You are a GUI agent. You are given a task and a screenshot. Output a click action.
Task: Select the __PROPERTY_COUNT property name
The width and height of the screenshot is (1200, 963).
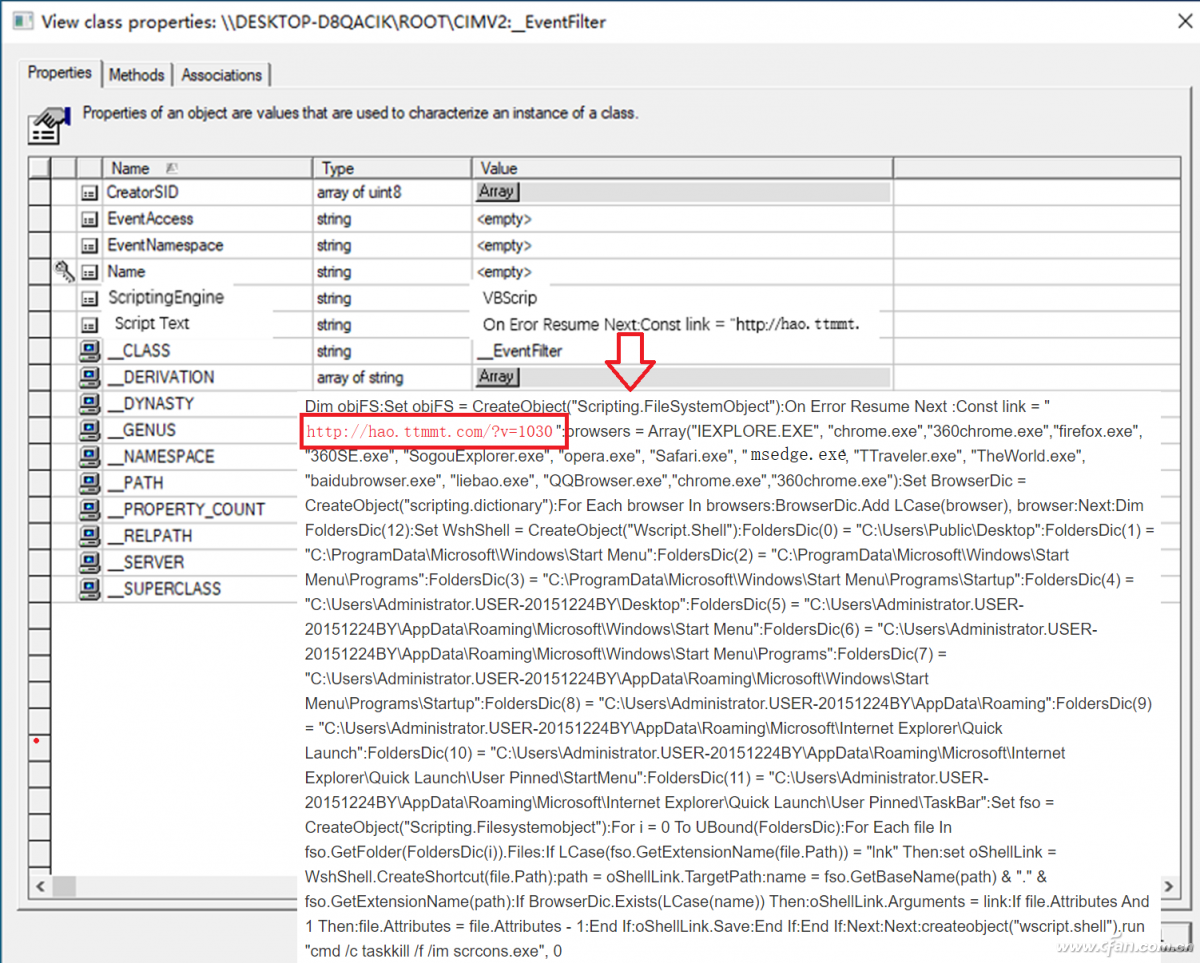click(x=187, y=509)
